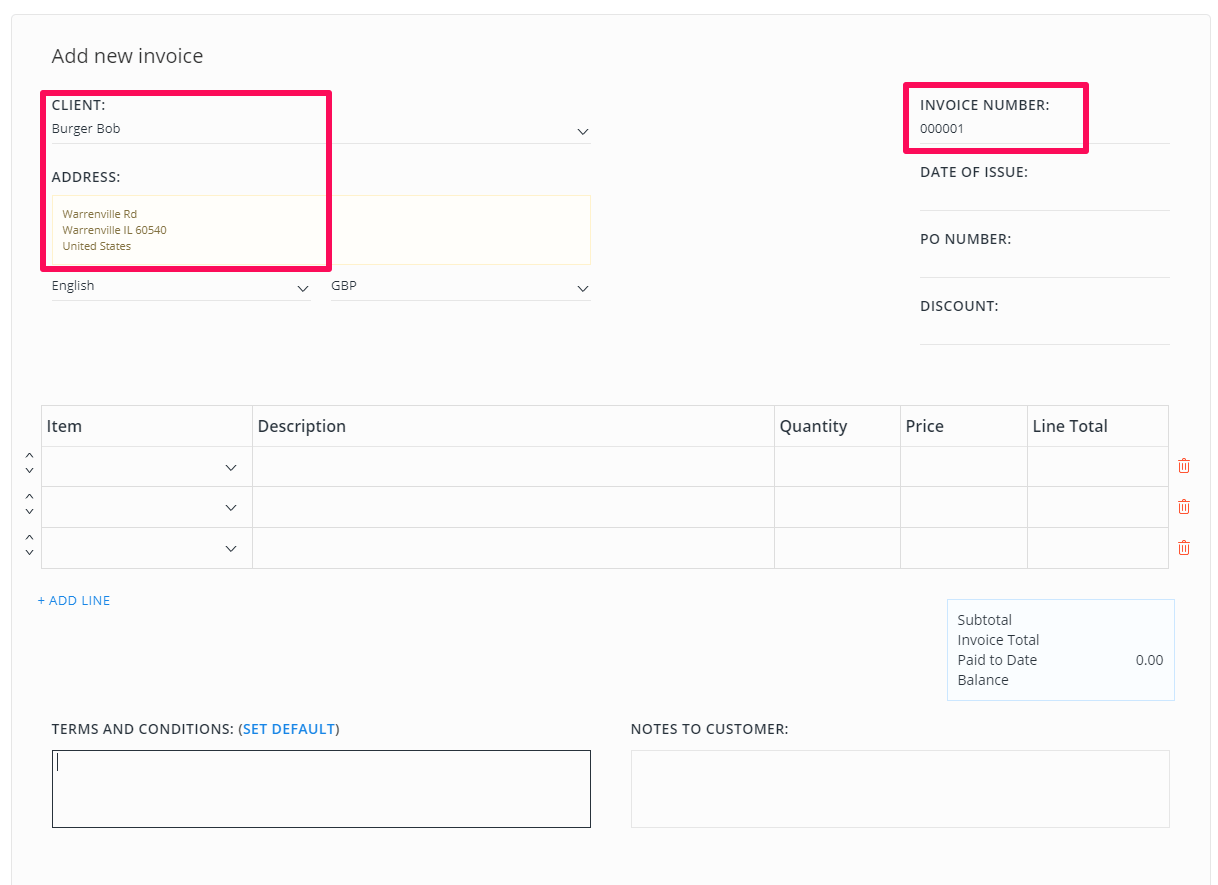Image resolution: width=1218 pixels, height=885 pixels.
Task: Click the SET DEFAULT link for terms
Action: [289, 729]
